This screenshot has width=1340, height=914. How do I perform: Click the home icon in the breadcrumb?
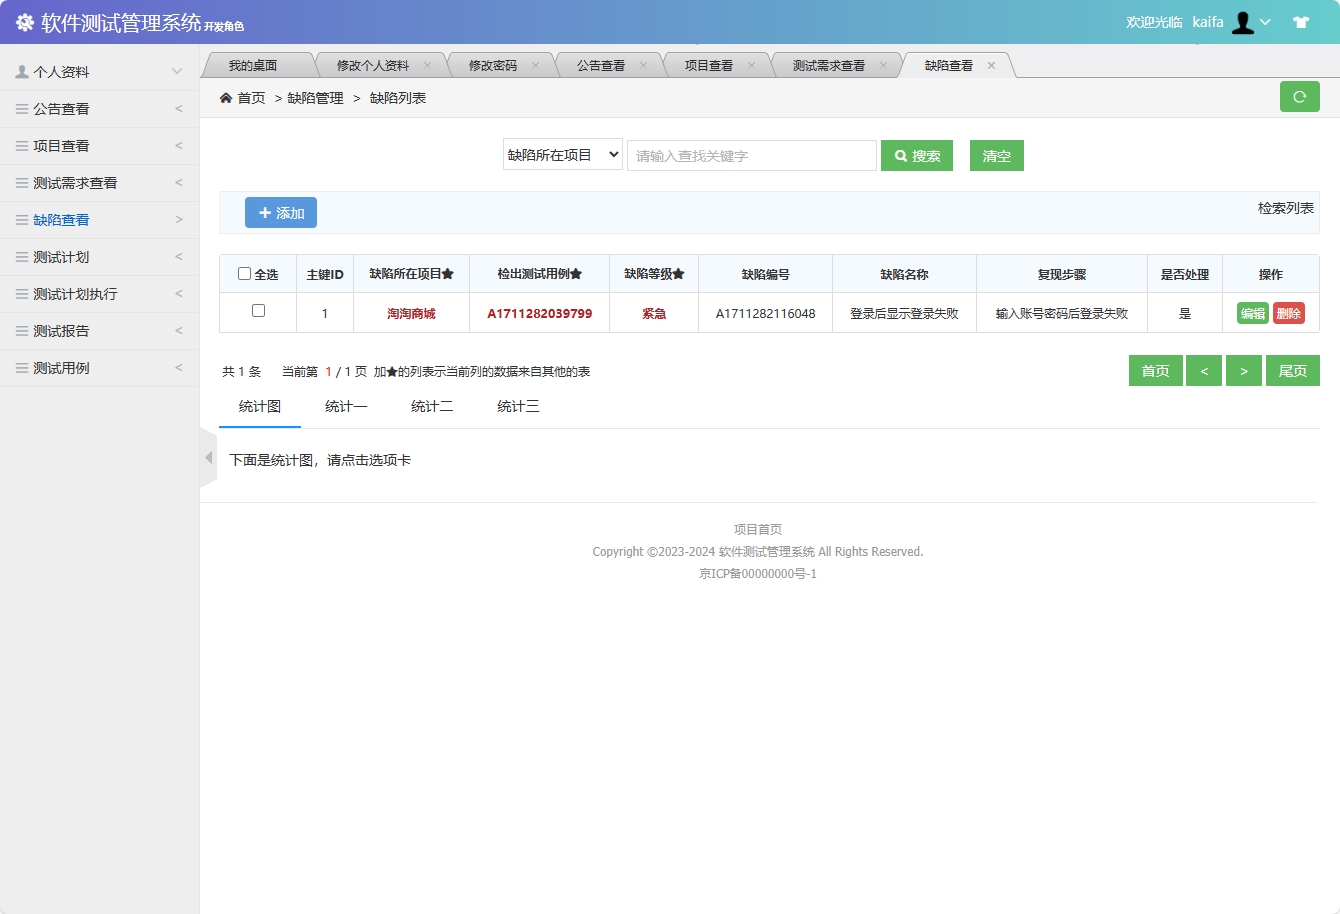228,97
